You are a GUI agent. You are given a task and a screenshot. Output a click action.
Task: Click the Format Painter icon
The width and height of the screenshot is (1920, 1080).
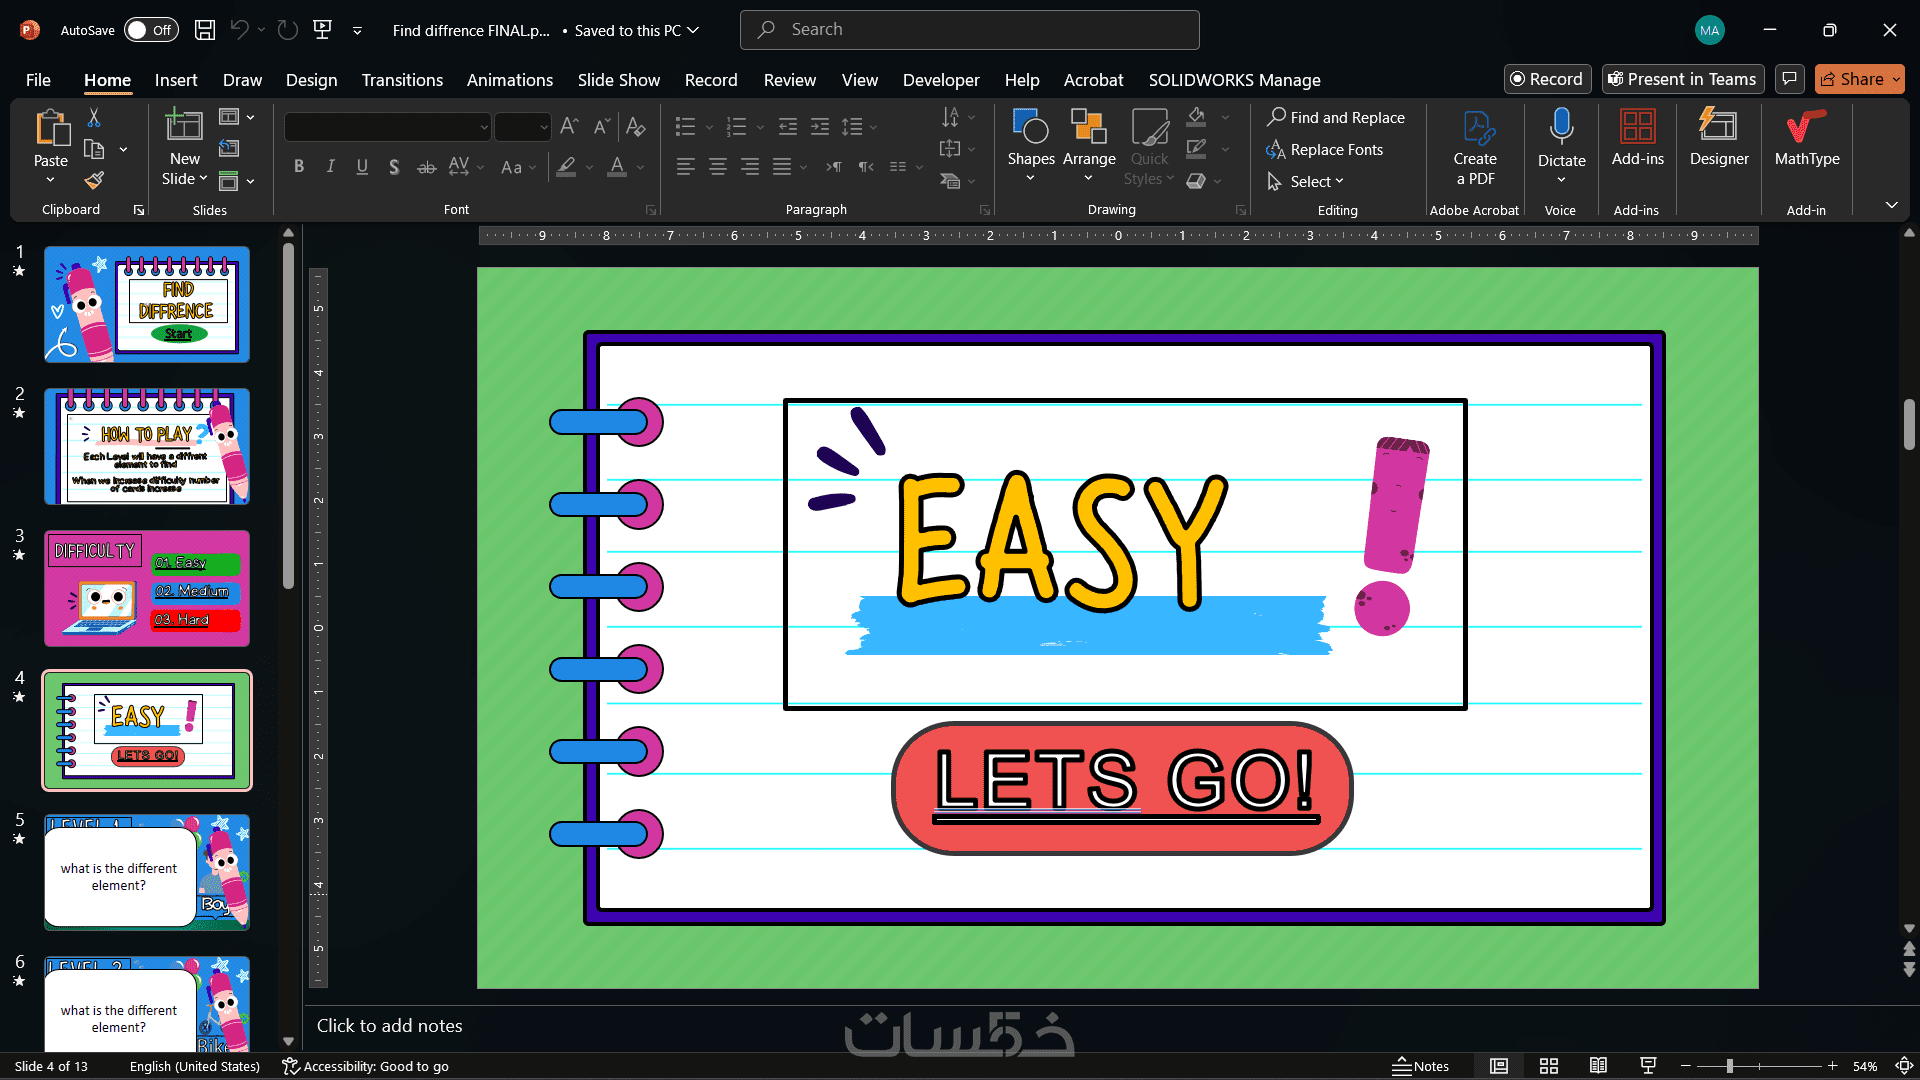(94, 180)
